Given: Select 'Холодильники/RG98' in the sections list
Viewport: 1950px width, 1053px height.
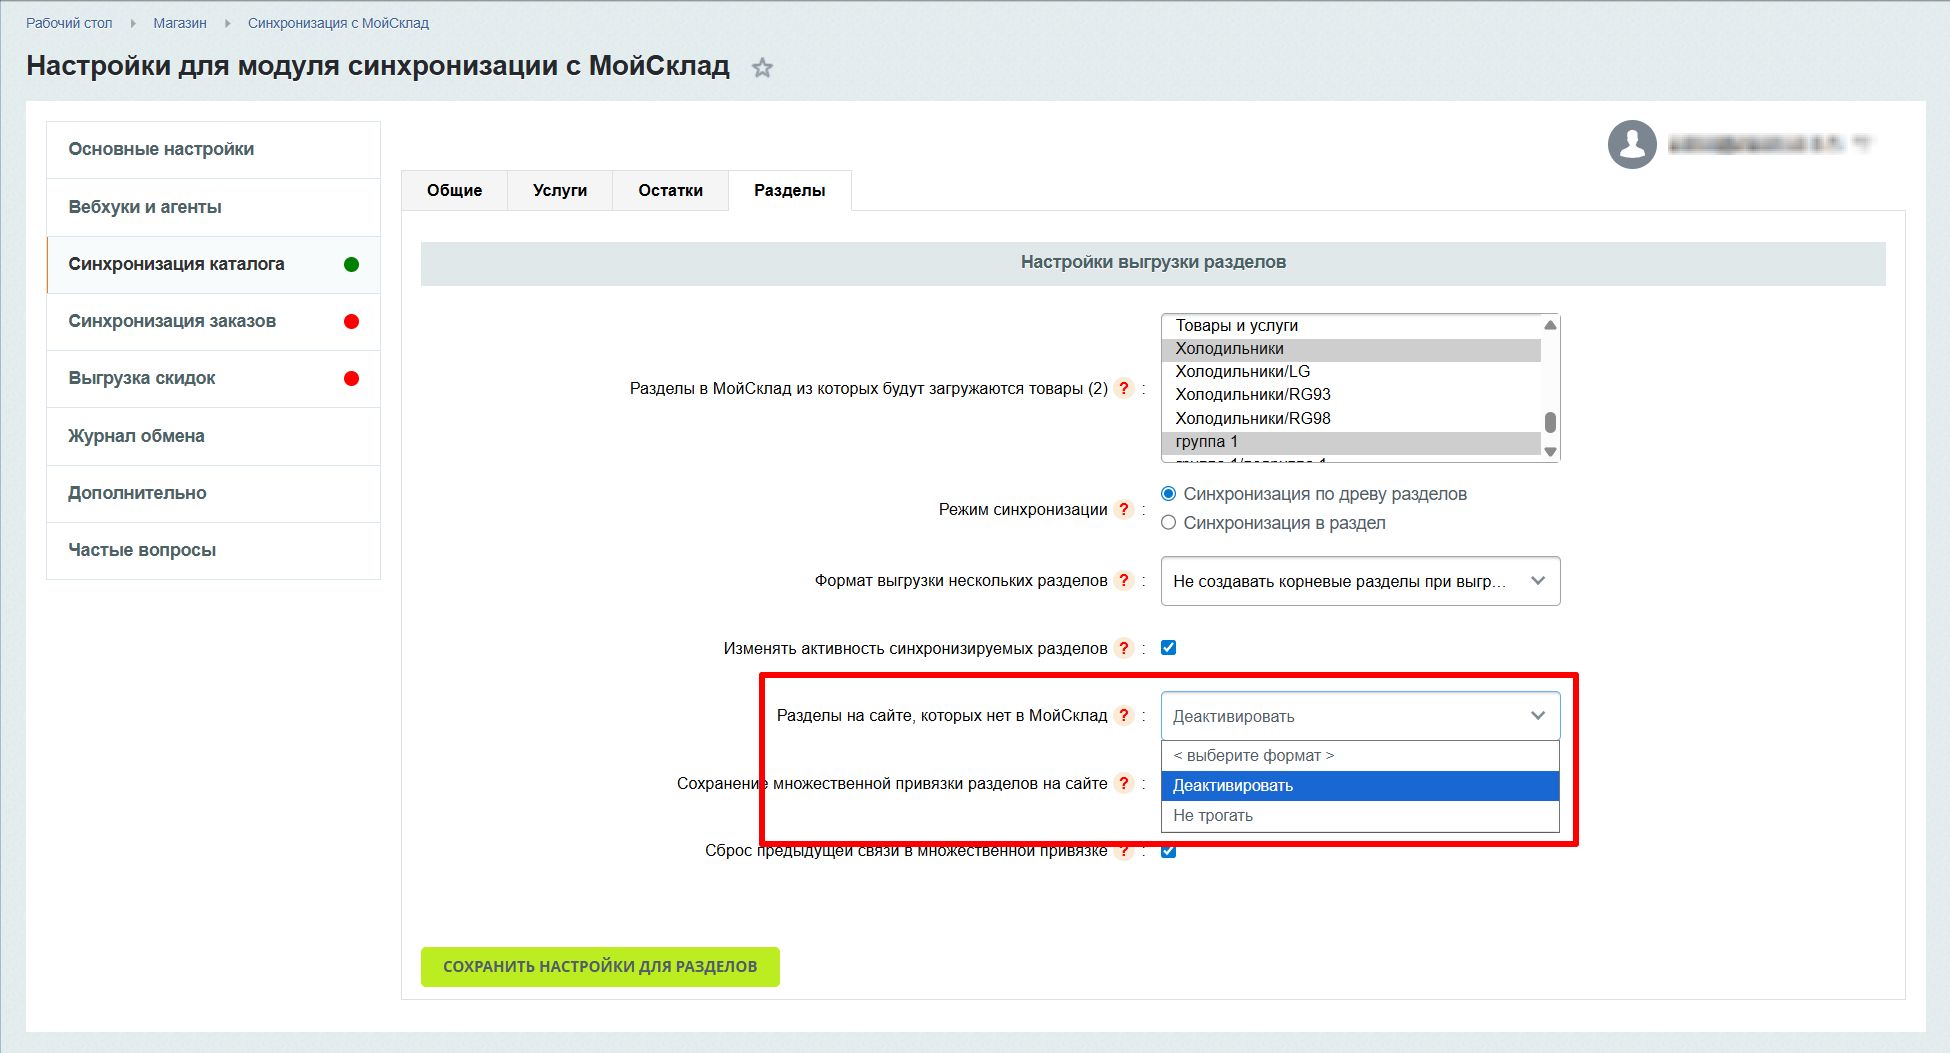Looking at the screenshot, I should point(1351,419).
